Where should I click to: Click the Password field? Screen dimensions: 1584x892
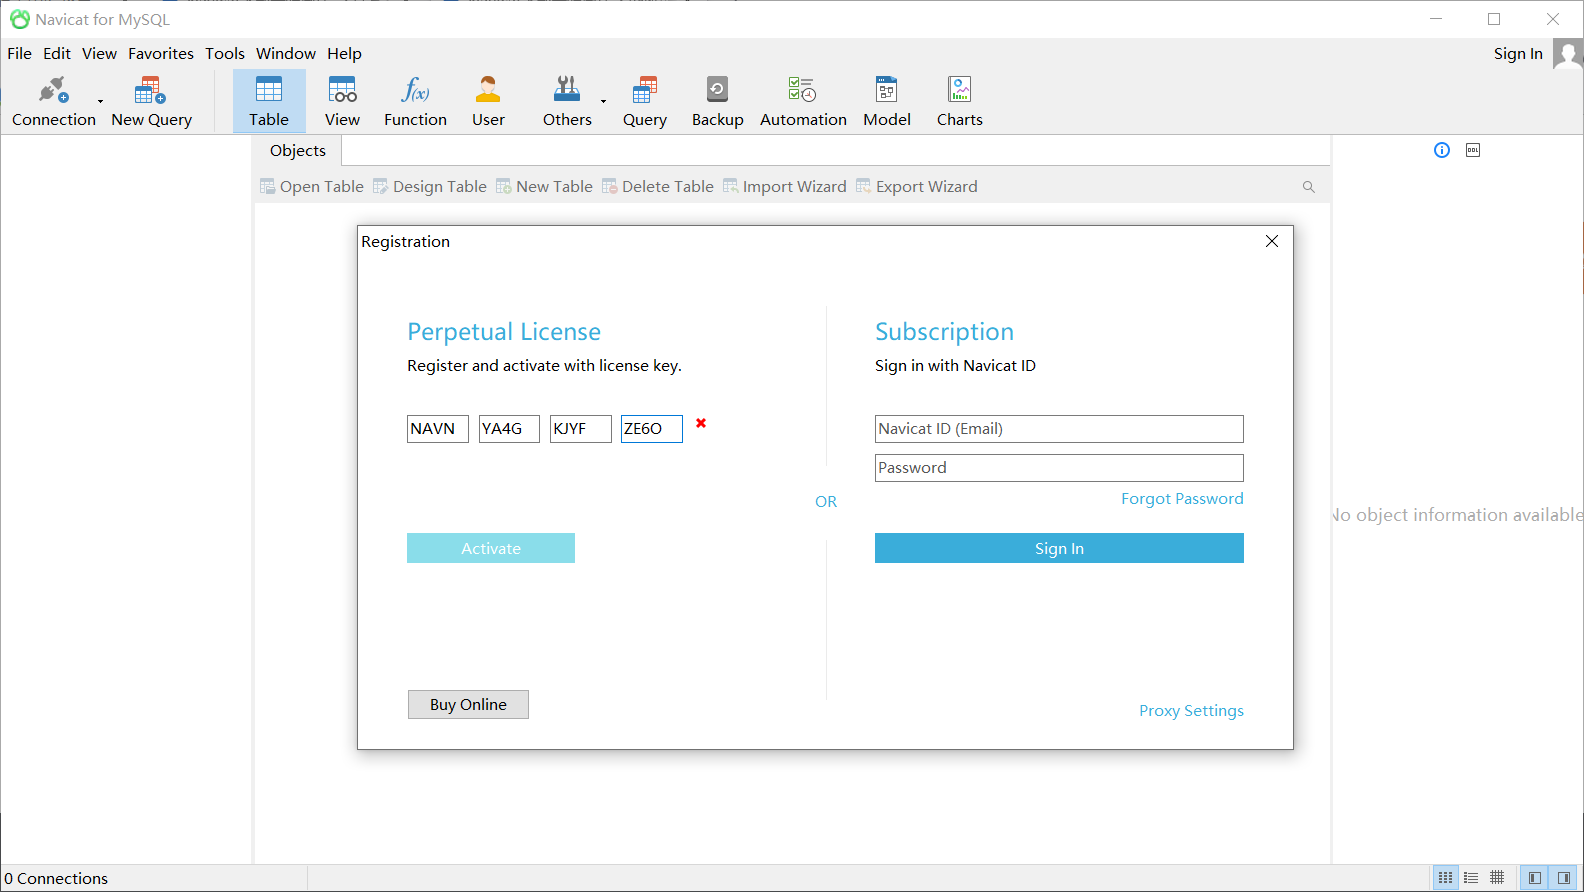(1059, 468)
